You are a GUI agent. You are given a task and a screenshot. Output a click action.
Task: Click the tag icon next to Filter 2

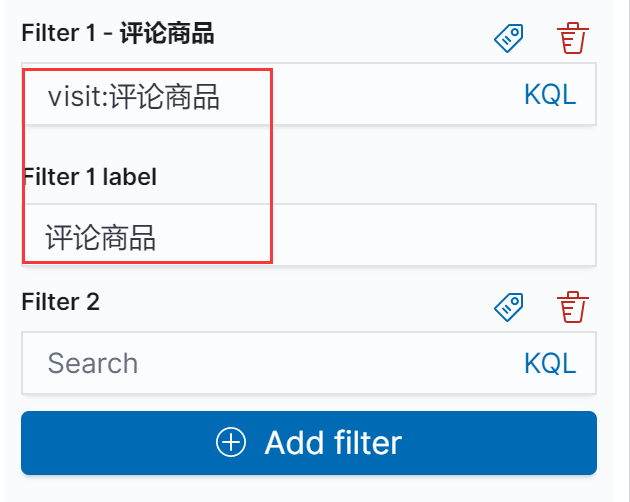click(x=509, y=307)
